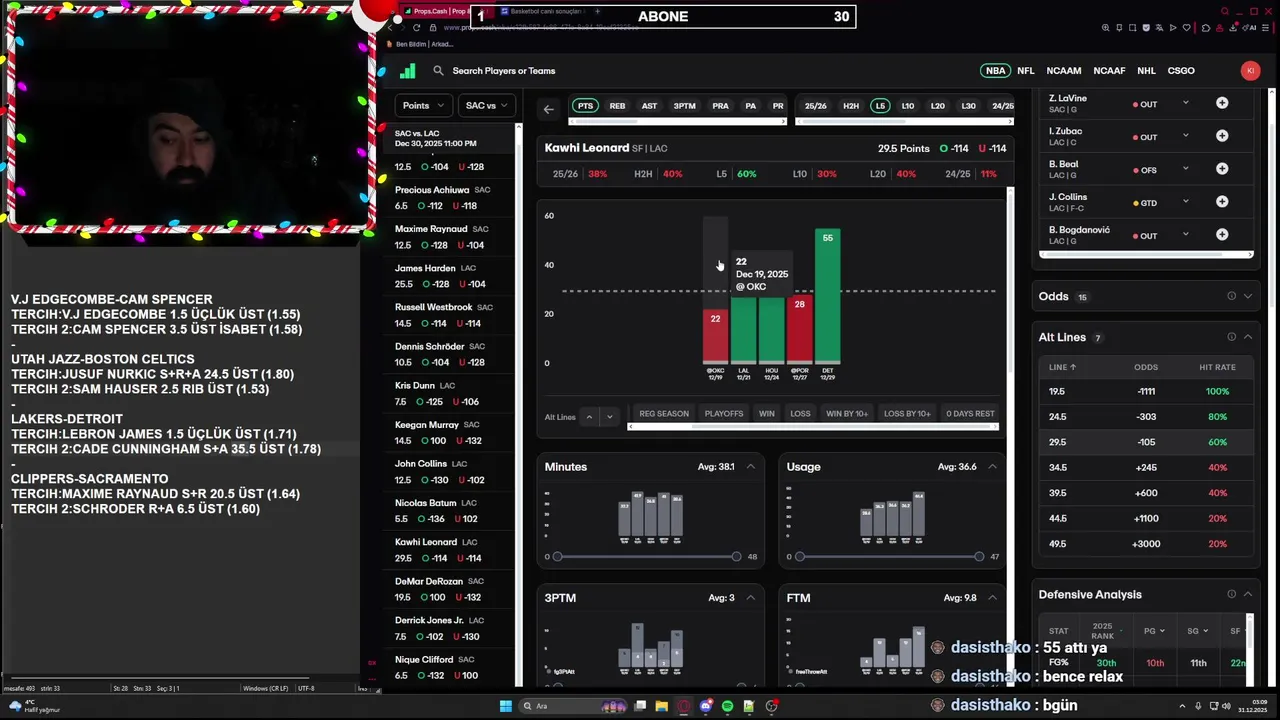Expand Z. LaVine injury chevron
1280x720 pixels.
pos(1185,103)
